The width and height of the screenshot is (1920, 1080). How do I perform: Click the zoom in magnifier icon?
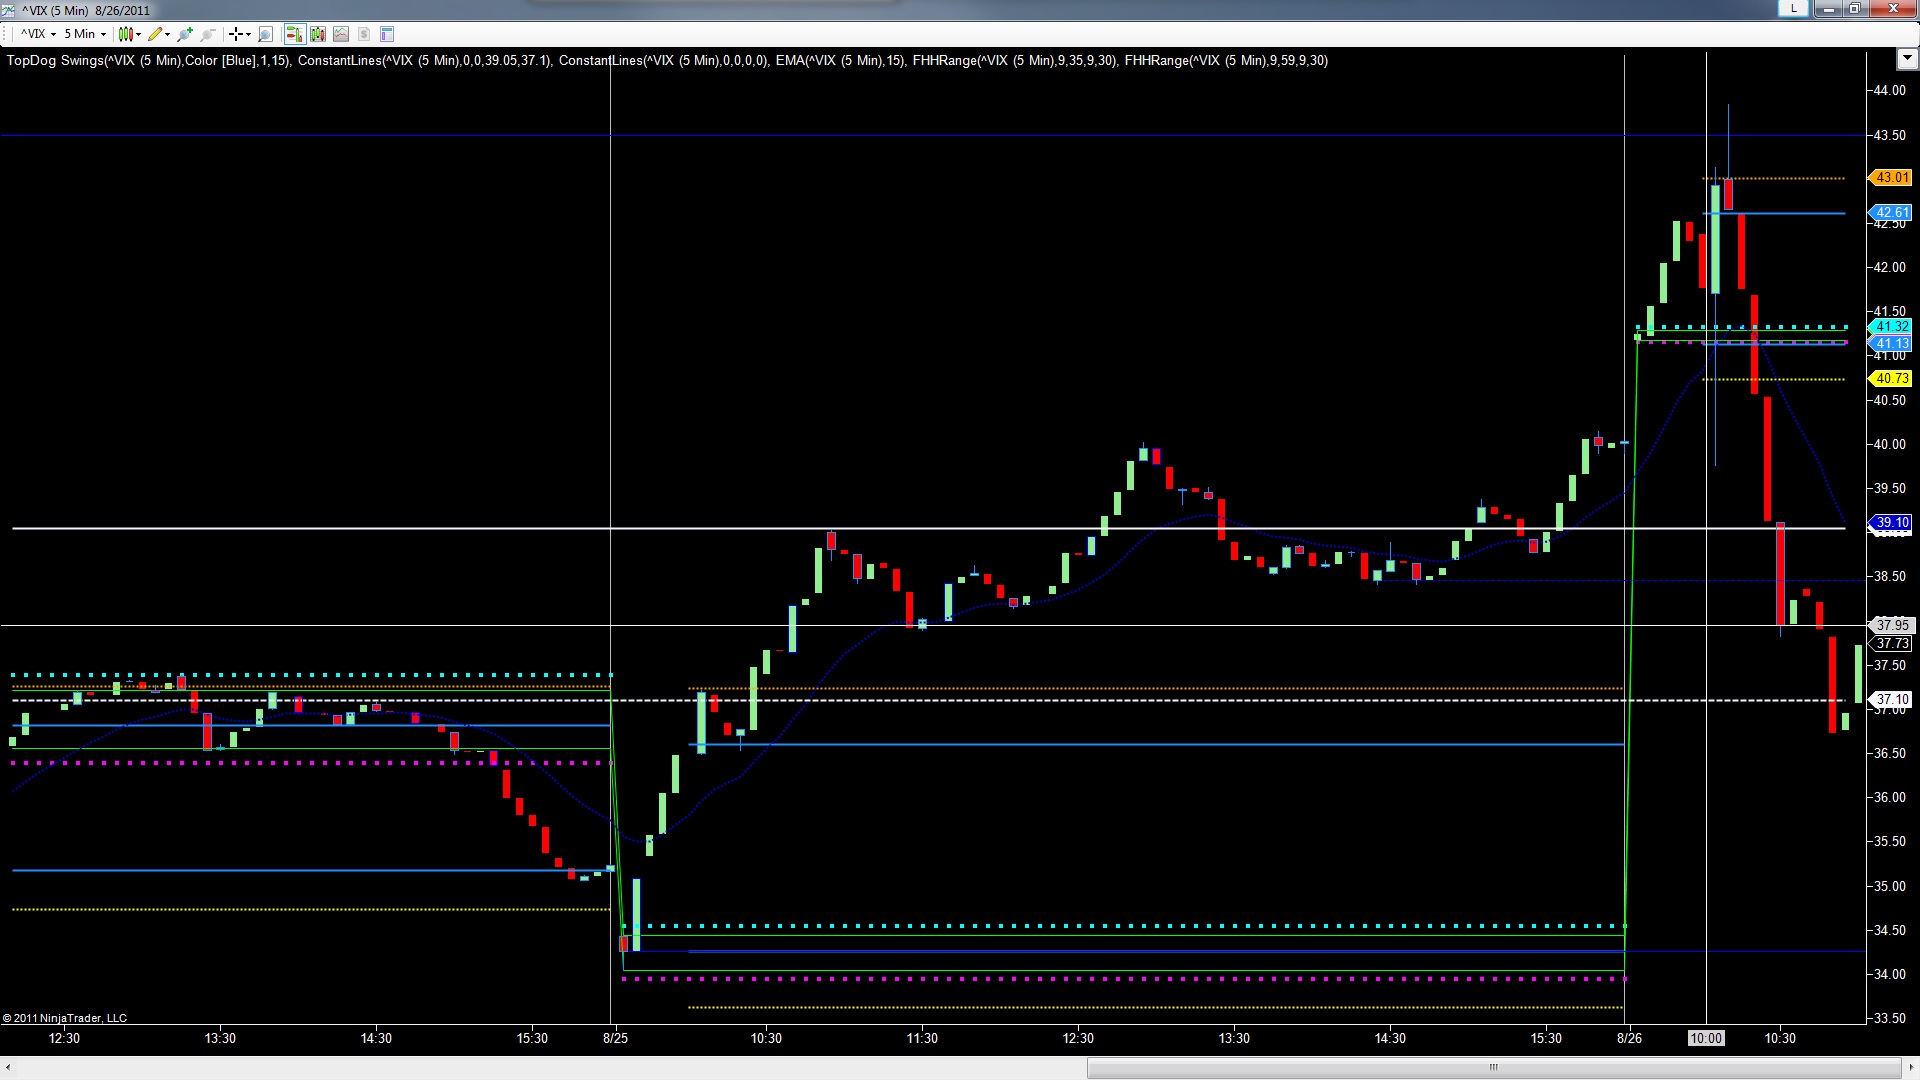click(x=184, y=34)
